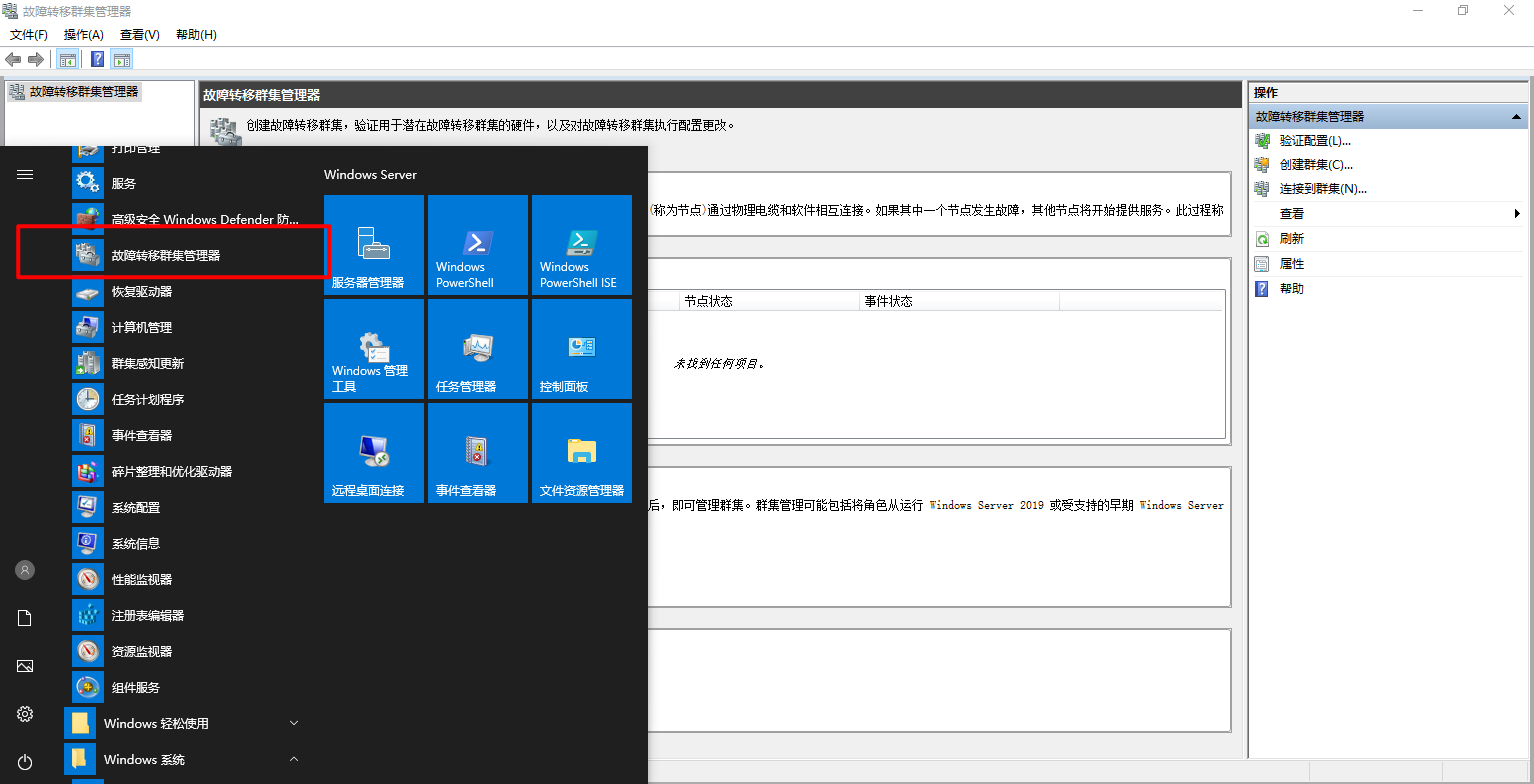
Task: Click 创建群集(C)... in the actions pane
Action: [x=1316, y=164]
